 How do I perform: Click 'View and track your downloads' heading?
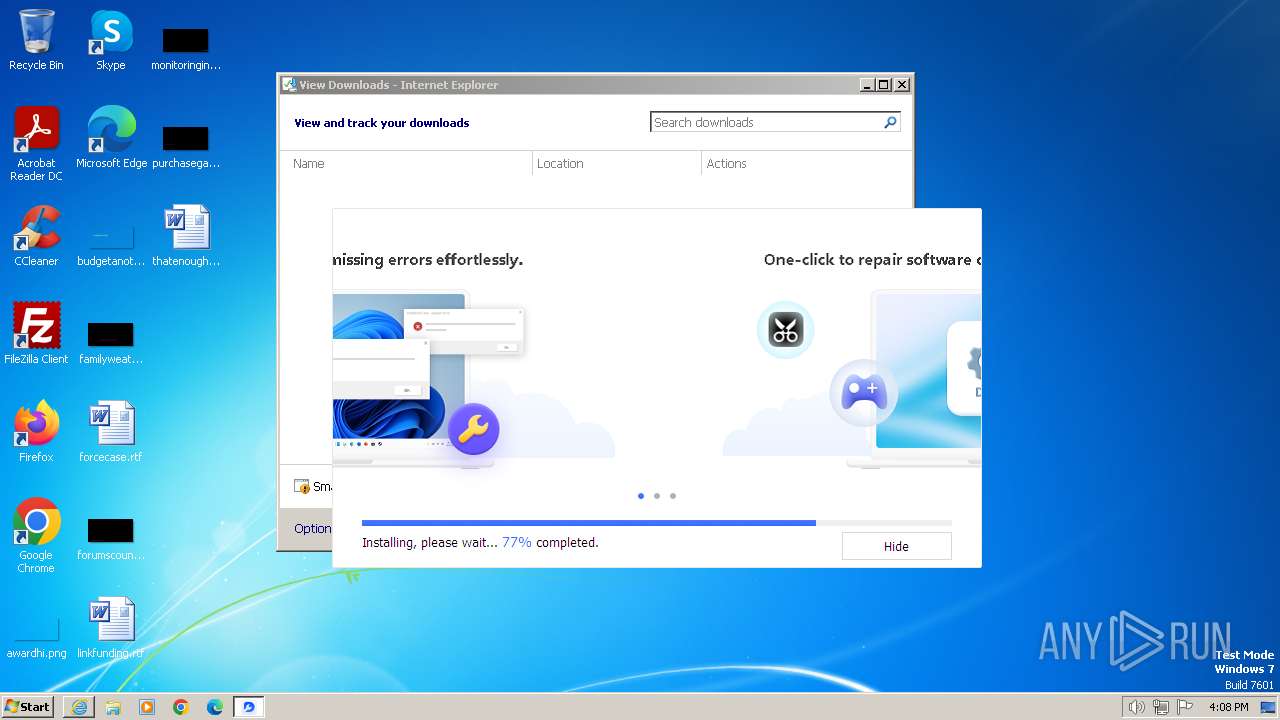[381, 123]
